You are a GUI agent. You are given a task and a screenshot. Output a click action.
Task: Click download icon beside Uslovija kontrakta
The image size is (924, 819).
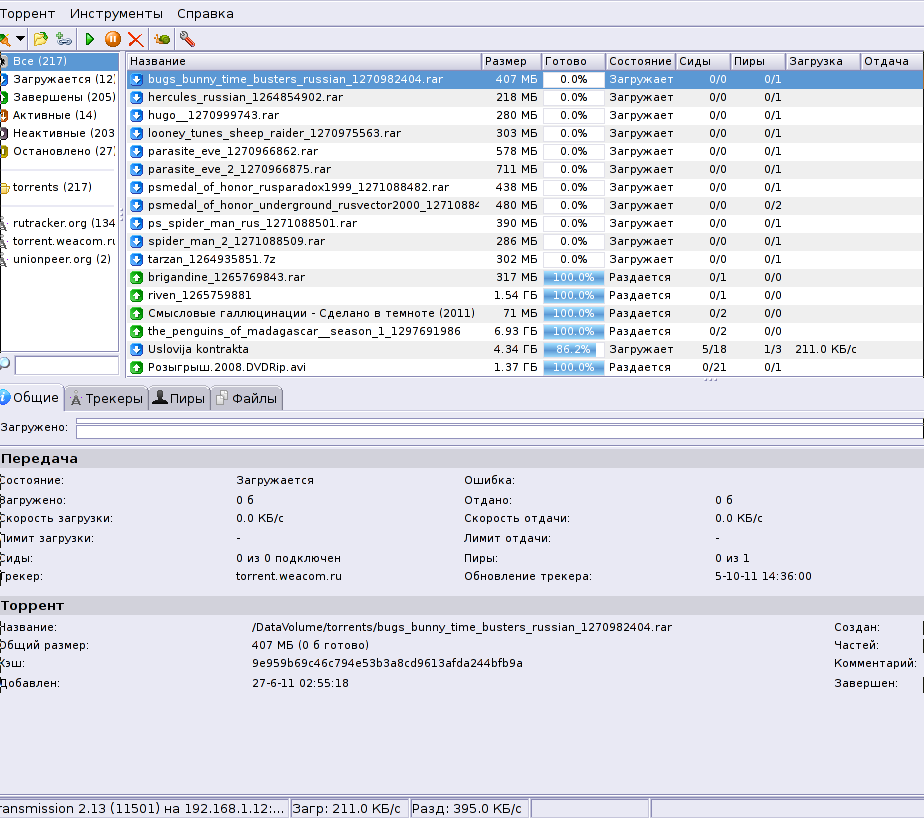pyautogui.click(x=137, y=349)
